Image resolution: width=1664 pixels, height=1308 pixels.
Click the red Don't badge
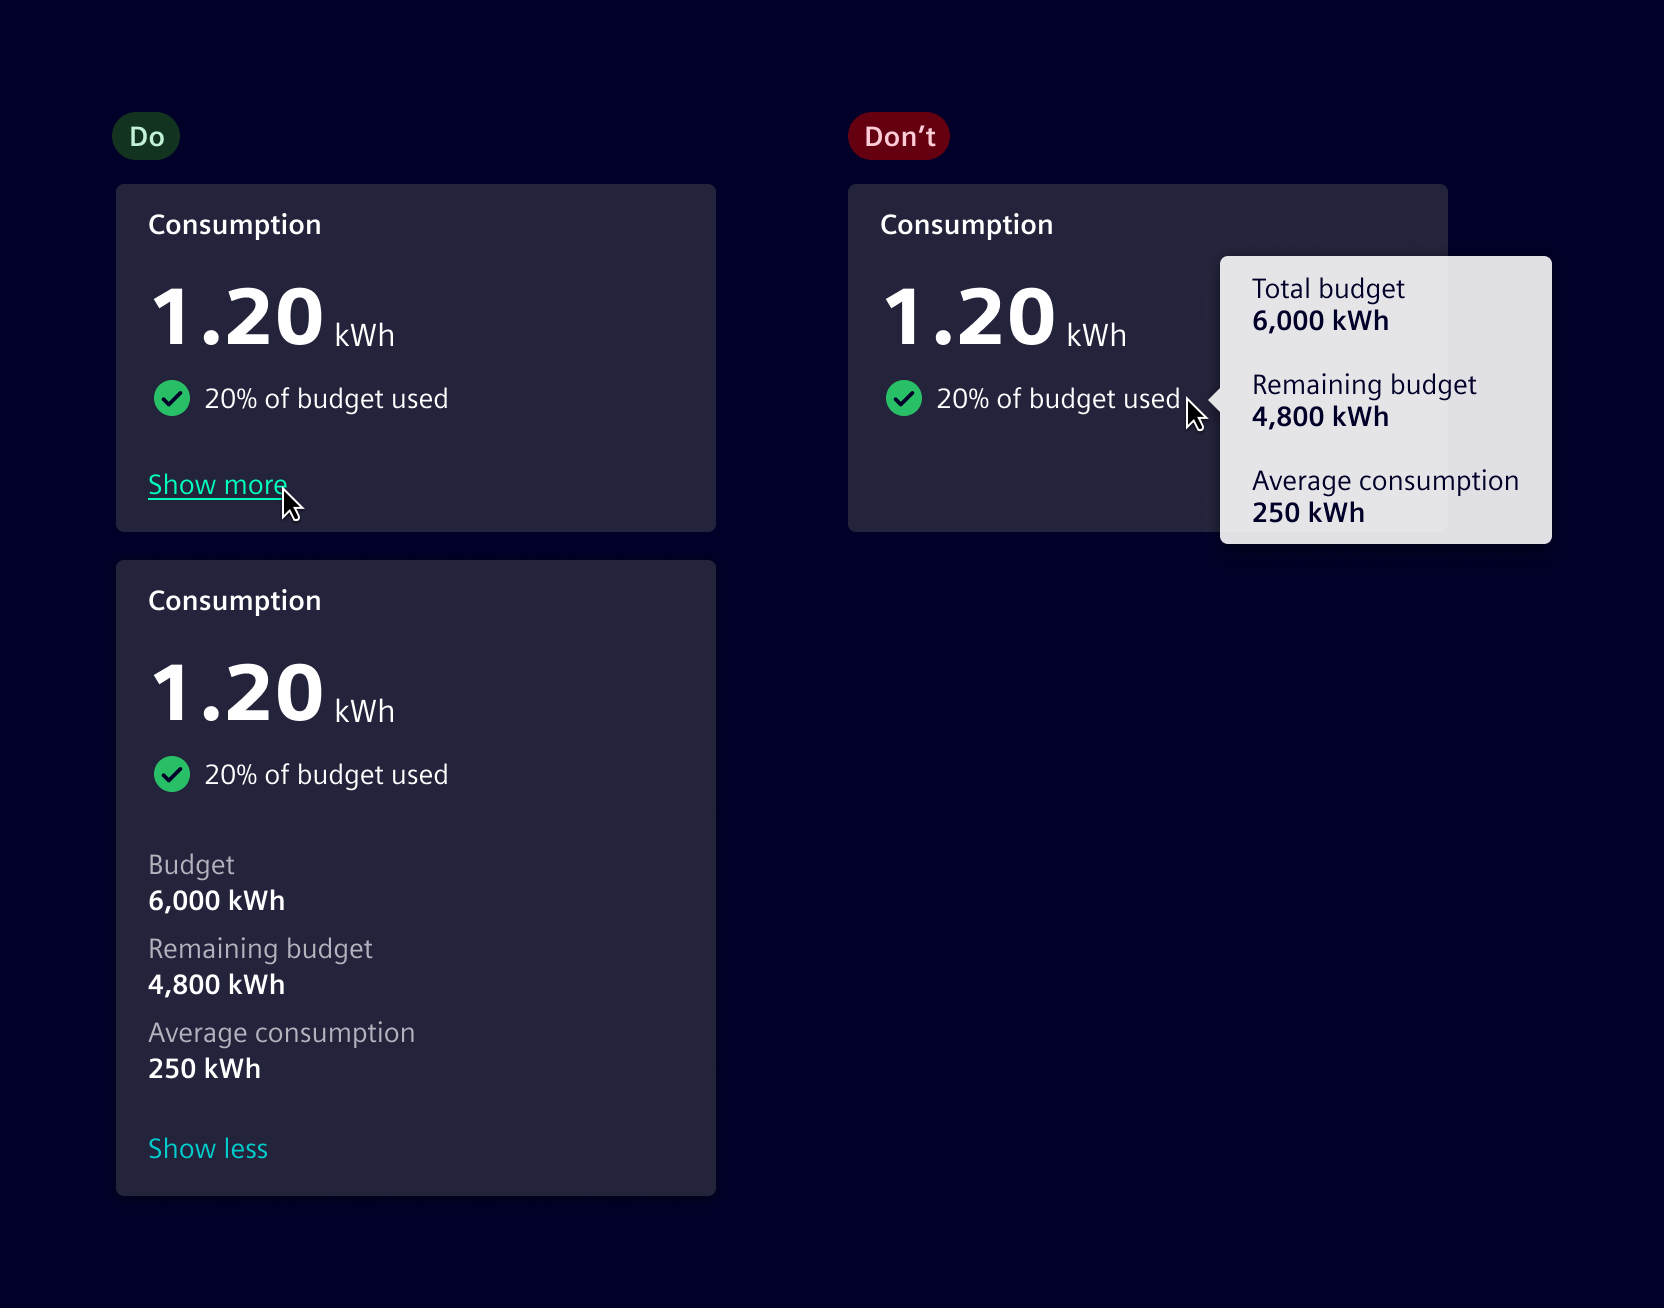click(x=899, y=136)
